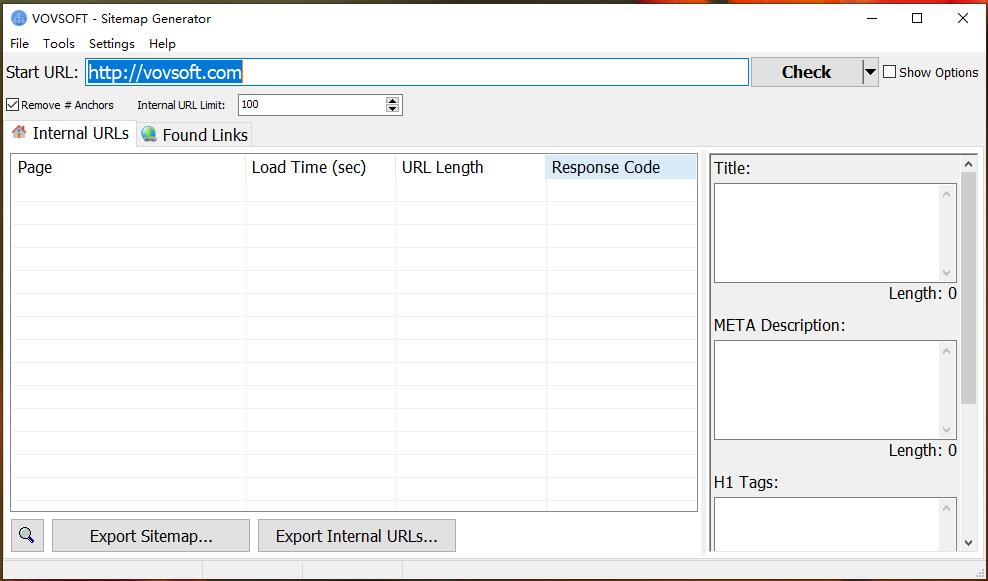Click inside the Title text box

coord(825,233)
